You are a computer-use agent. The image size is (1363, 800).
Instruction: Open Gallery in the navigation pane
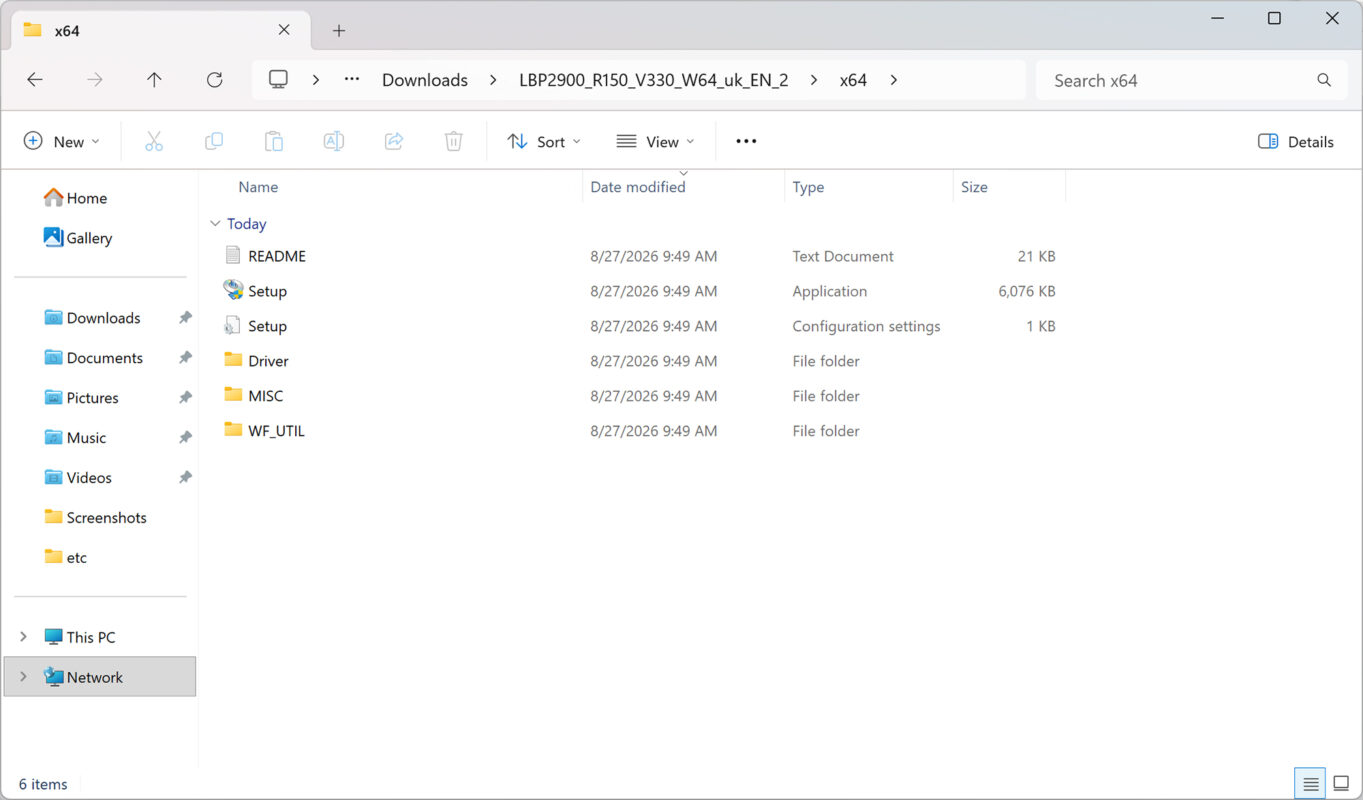(x=78, y=238)
